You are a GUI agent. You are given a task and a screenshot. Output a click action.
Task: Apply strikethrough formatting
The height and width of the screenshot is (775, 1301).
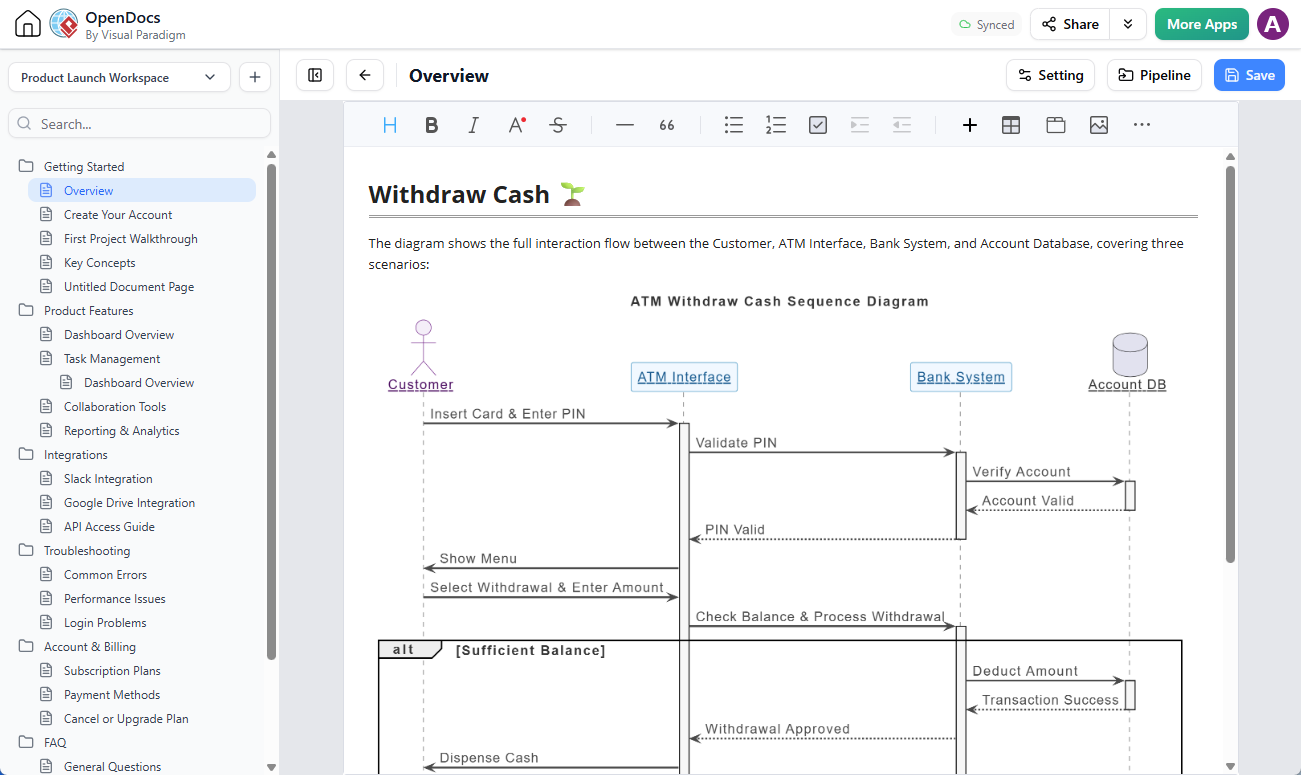(x=559, y=125)
